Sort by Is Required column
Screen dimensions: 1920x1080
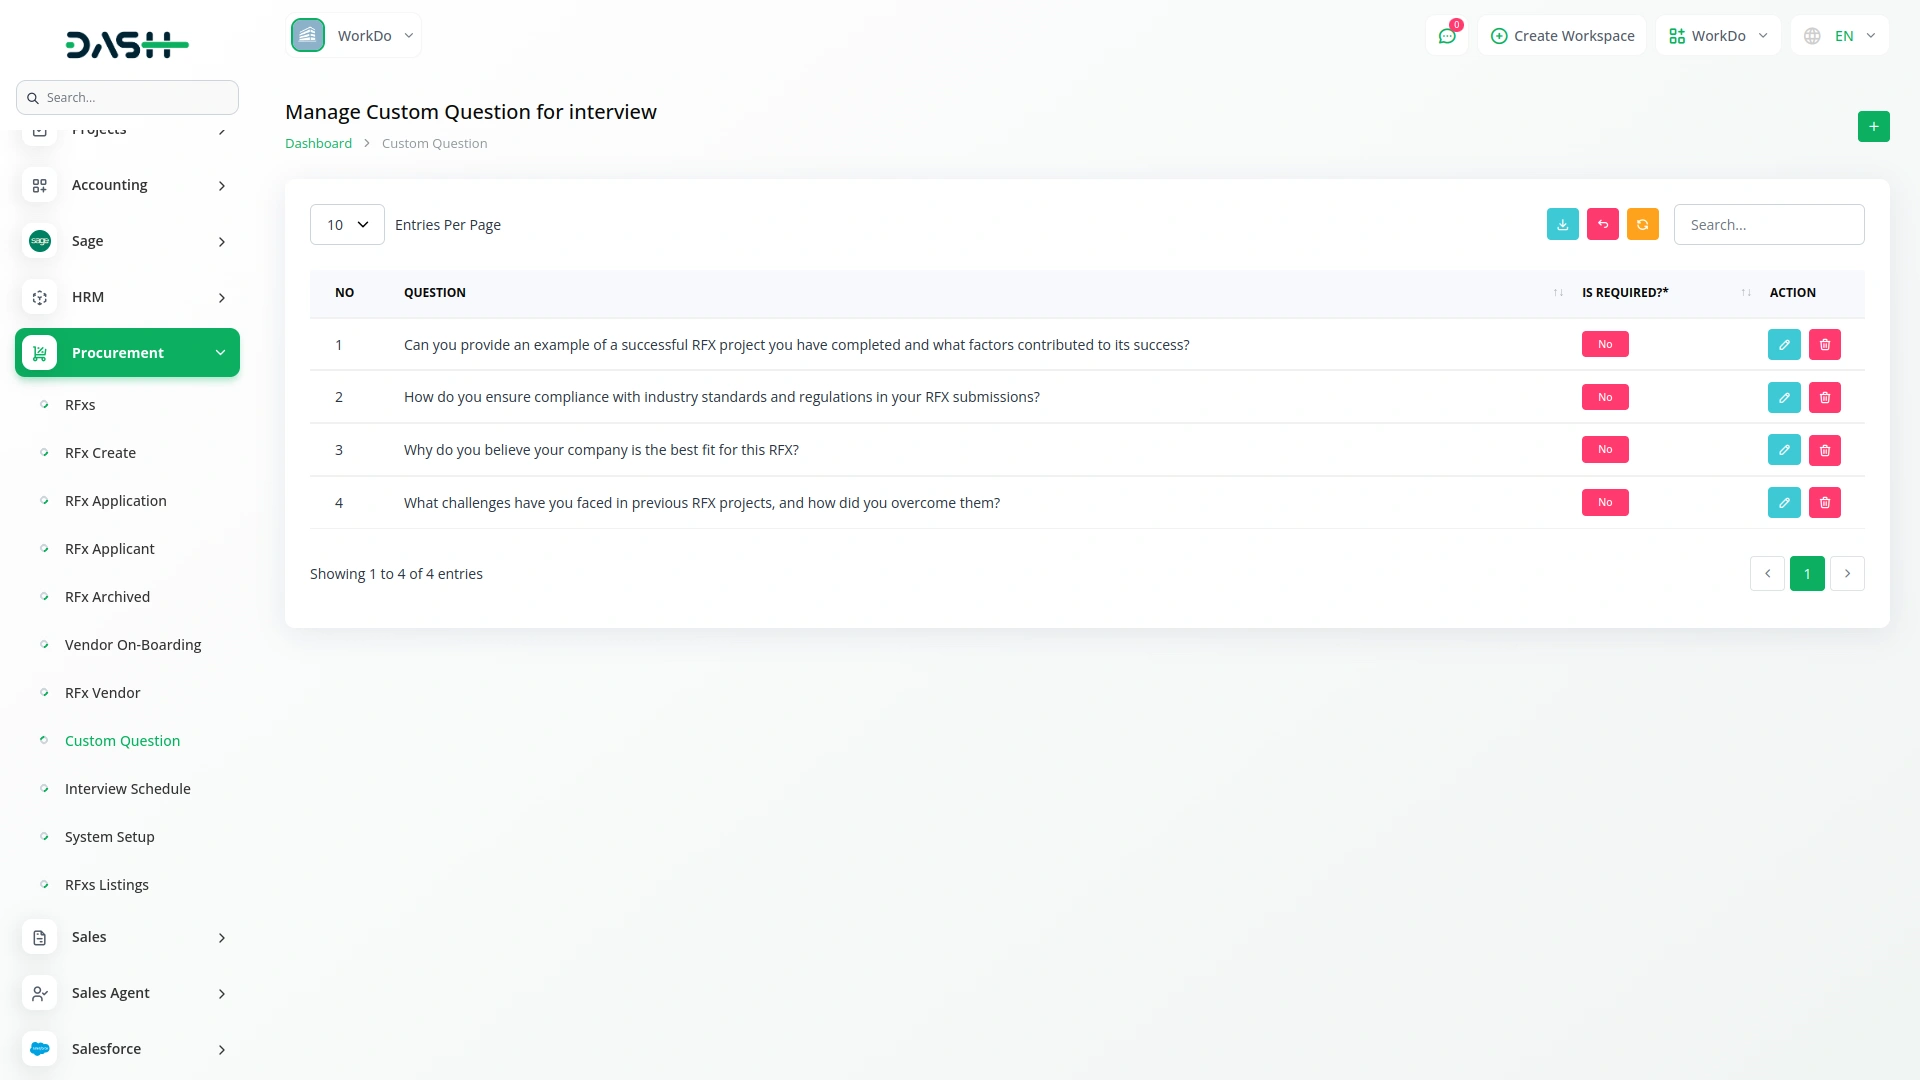point(1745,293)
